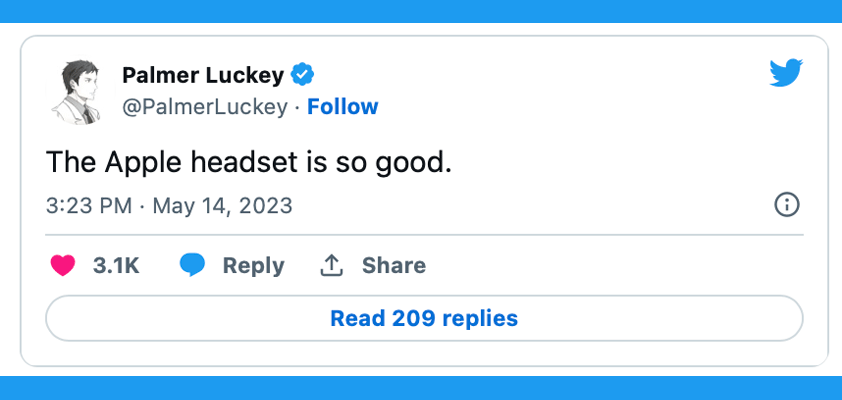Click the Reply text label
This screenshot has height=400, width=842.
tap(253, 266)
